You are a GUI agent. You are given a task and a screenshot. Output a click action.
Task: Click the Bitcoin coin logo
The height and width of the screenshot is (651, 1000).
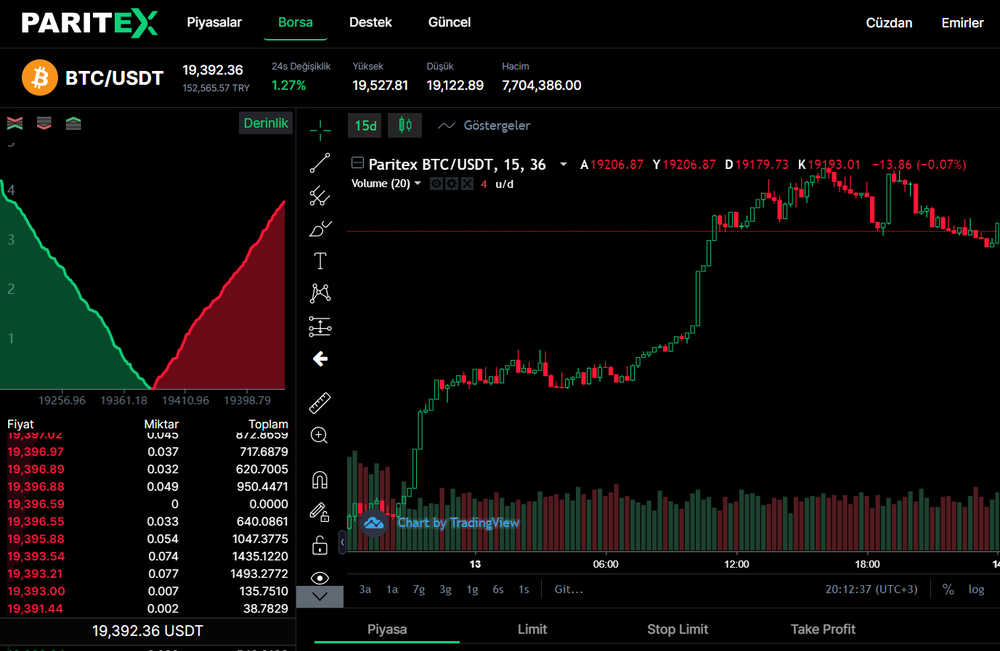(40, 78)
